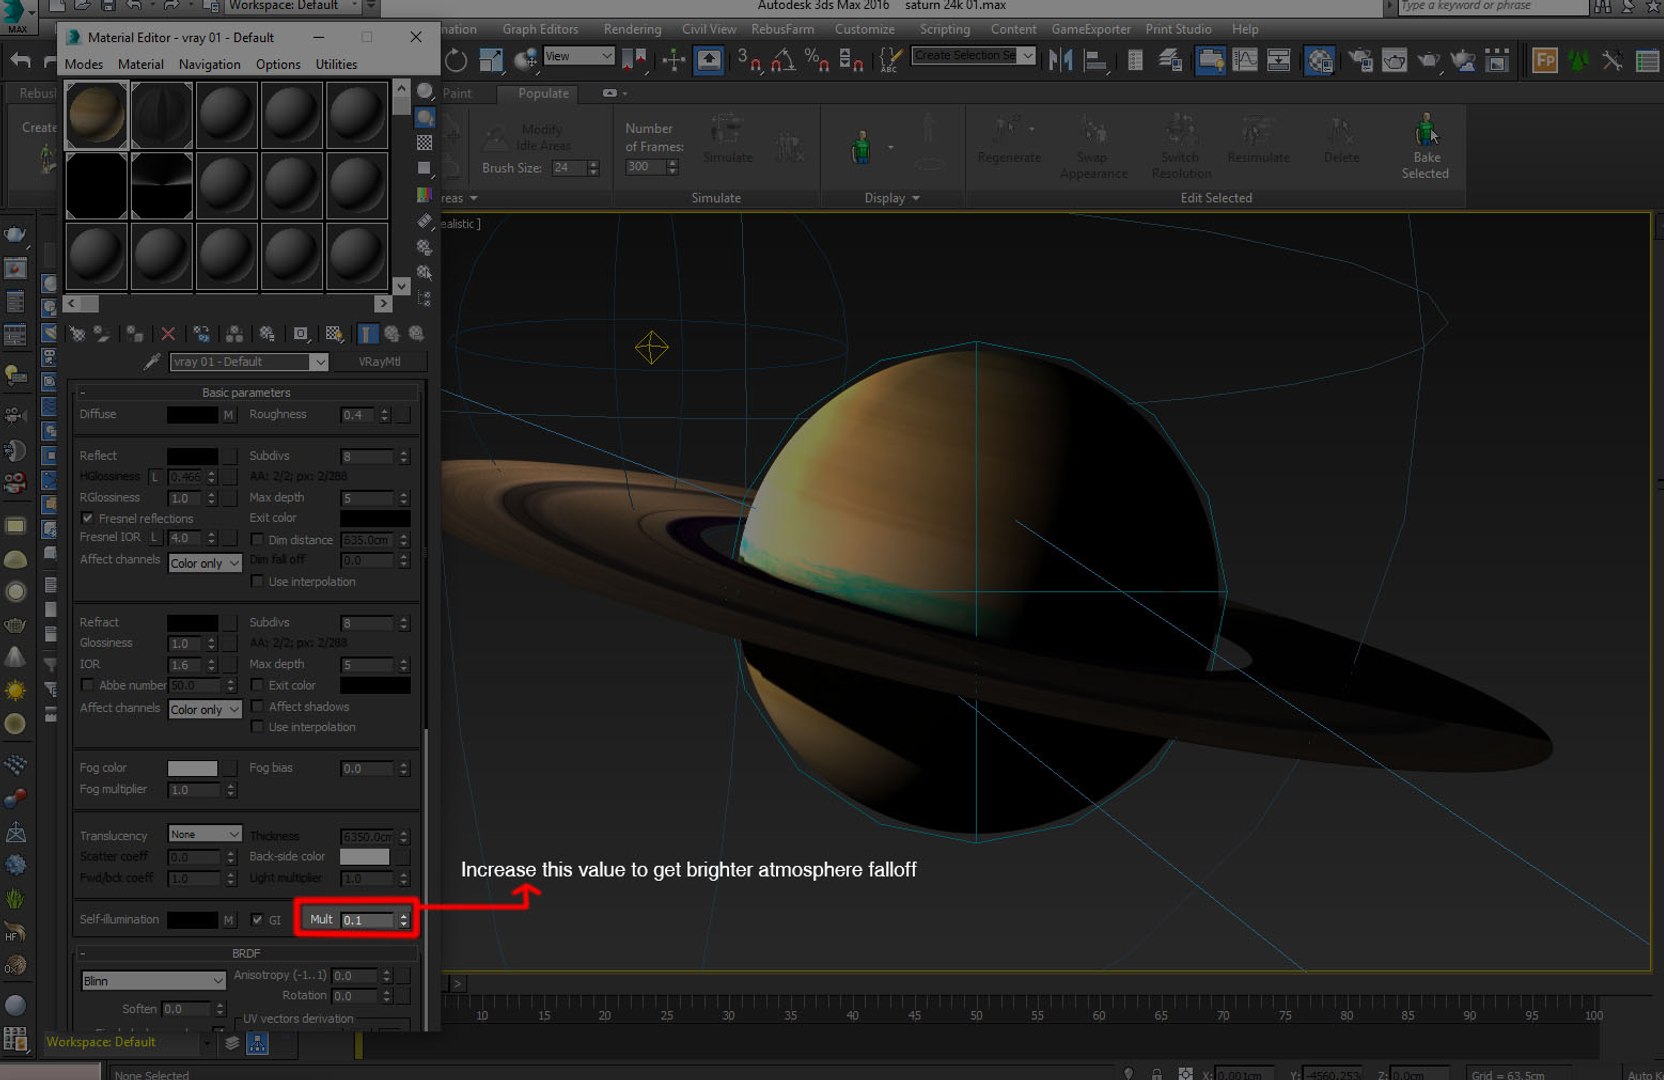Enable the Abbe number checkbox
This screenshot has height=1080, width=1664.
[x=88, y=685]
